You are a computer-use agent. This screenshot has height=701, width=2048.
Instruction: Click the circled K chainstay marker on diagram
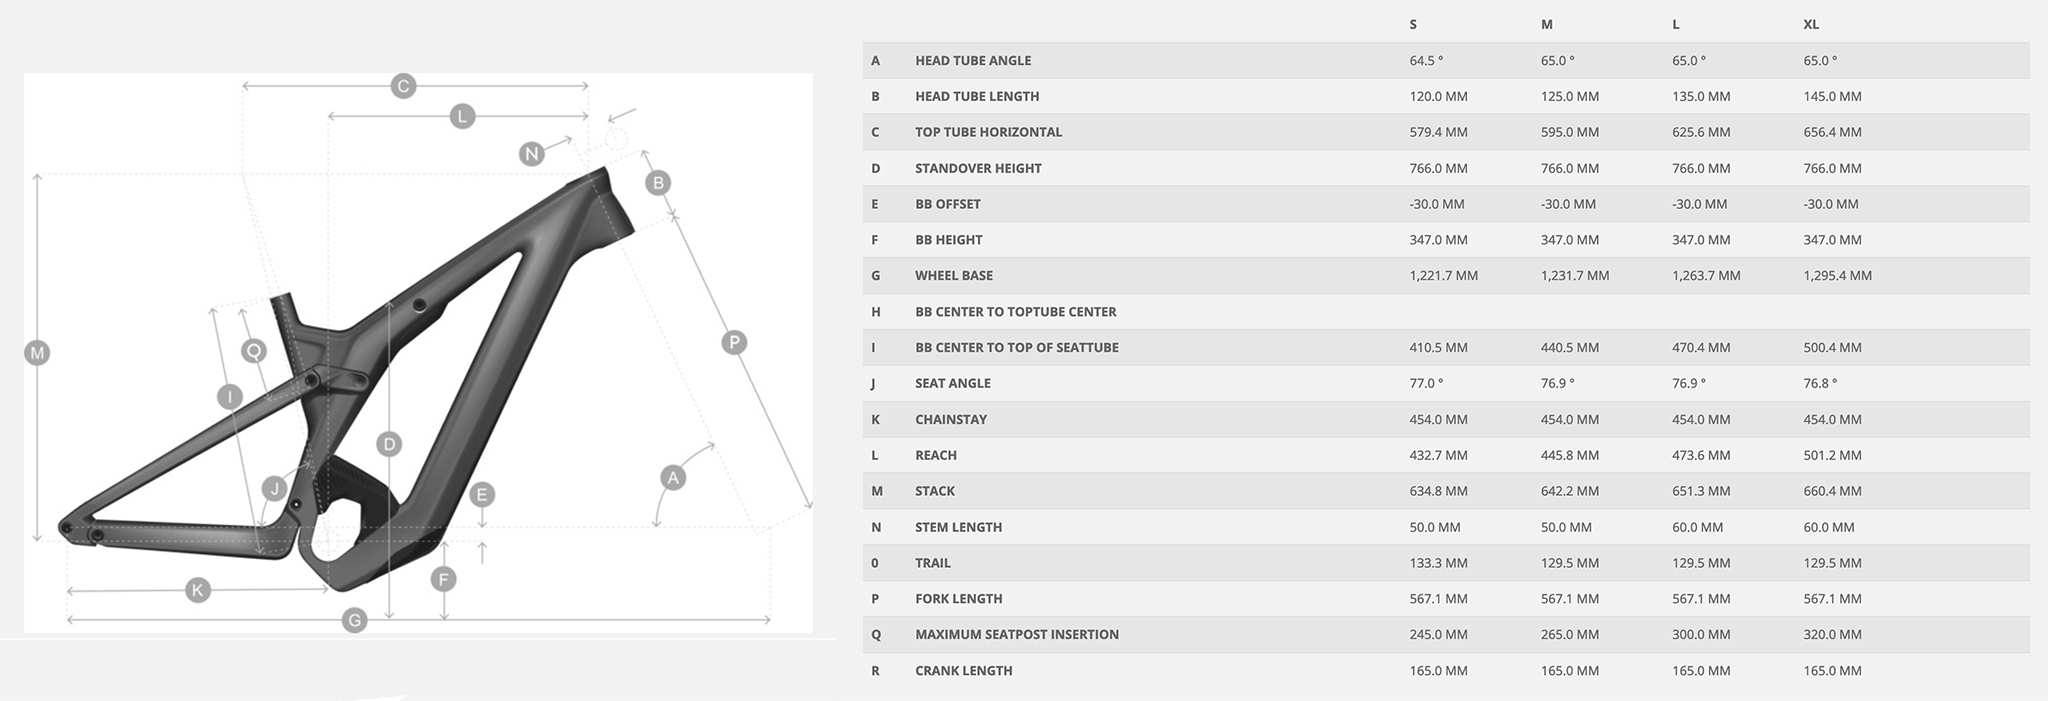198,590
